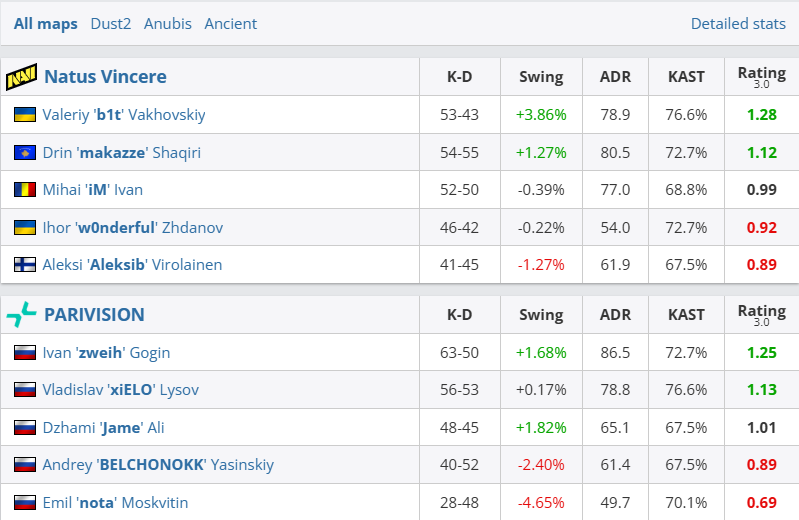Viewport: 799px width, 520px height.
Task: Open PARIVISION team page link
Action: tap(94, 315)
